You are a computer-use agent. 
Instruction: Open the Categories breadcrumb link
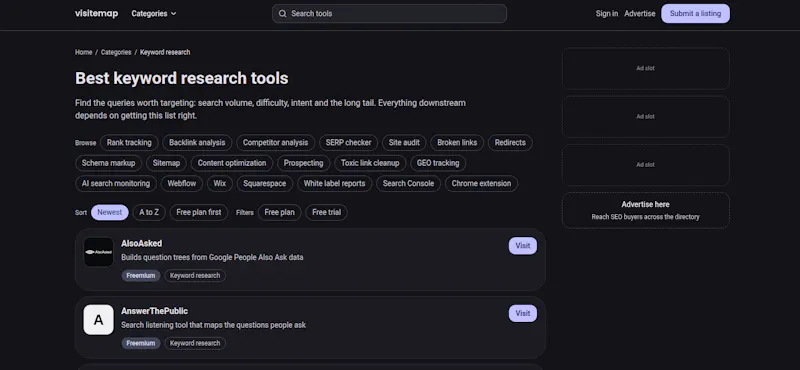(x=116, y=52)
